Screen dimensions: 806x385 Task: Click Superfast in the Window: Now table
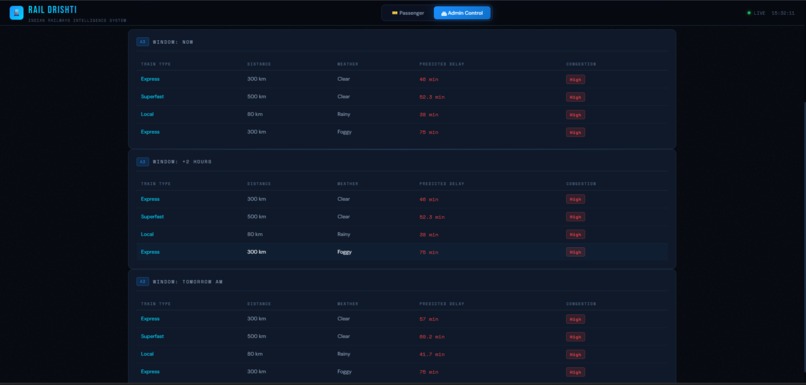[x=152, y=97]
